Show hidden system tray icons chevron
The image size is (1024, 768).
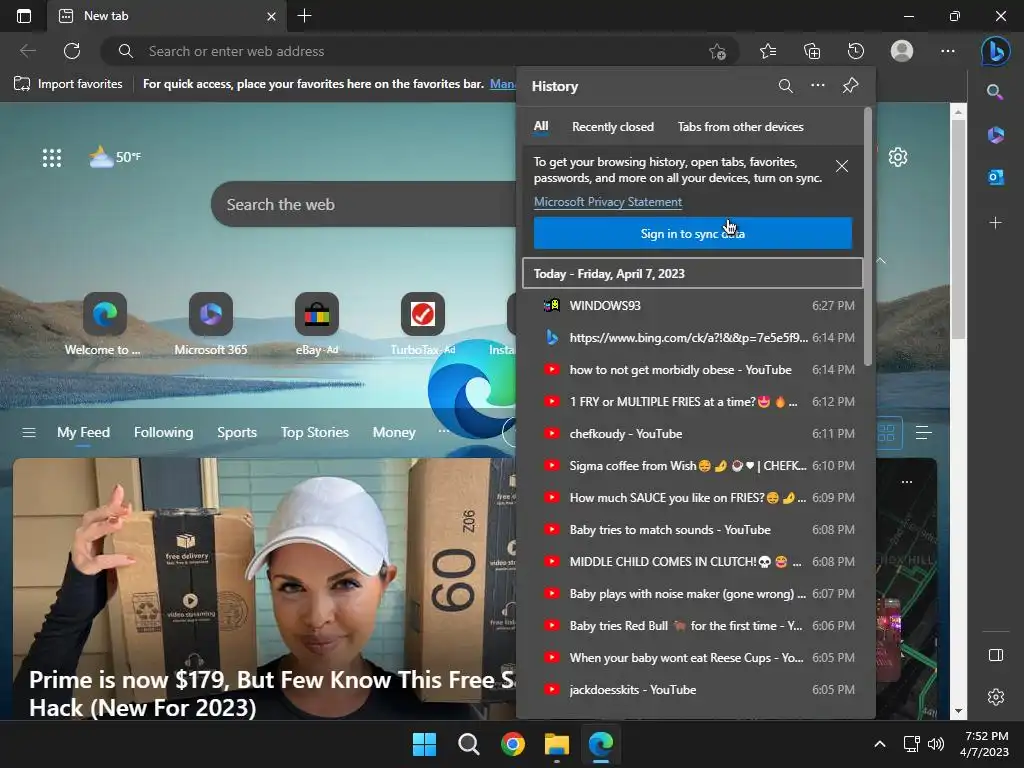880,744
